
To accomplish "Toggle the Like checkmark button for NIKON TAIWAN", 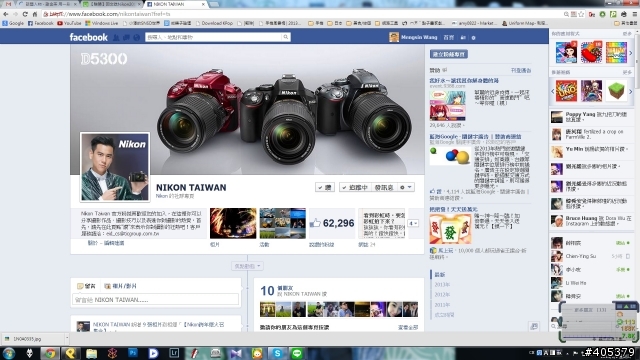I will 325,187.
